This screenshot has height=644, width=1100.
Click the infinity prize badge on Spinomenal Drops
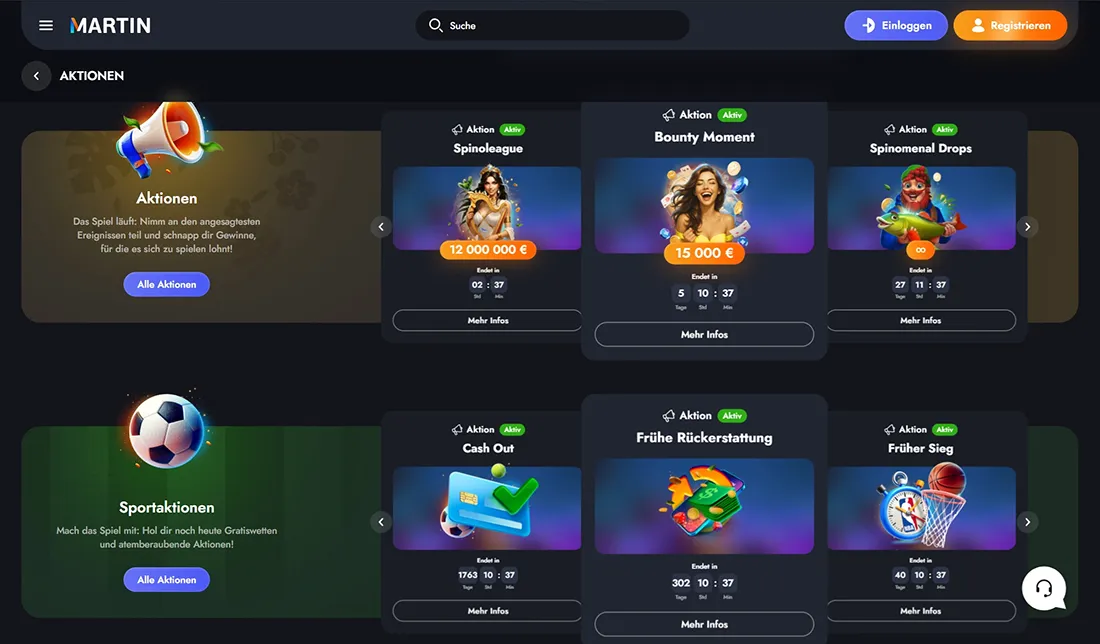pos(920,249)
